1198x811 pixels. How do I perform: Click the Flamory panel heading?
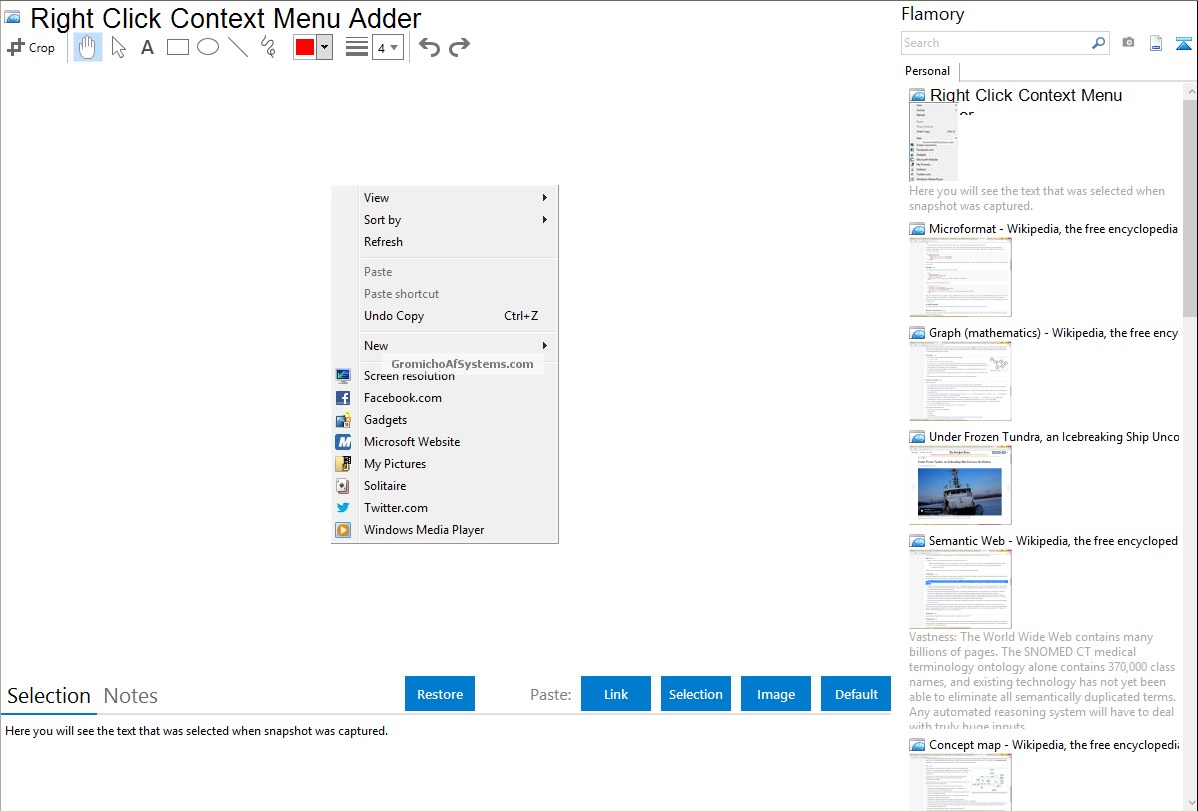pos(932,15)
